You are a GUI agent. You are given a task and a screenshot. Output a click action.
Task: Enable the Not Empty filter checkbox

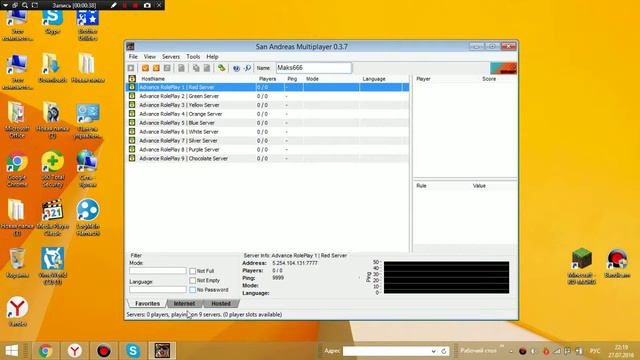(193, 280)
